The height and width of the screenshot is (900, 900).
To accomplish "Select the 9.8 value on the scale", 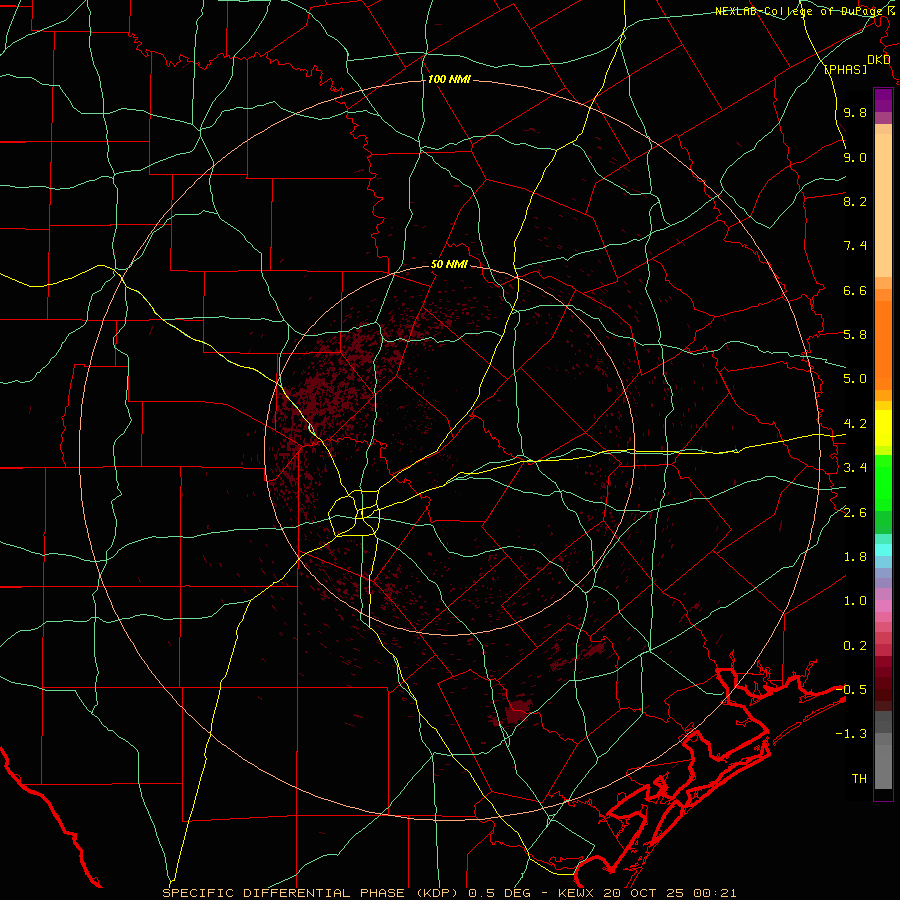I will tap(855, 112).
